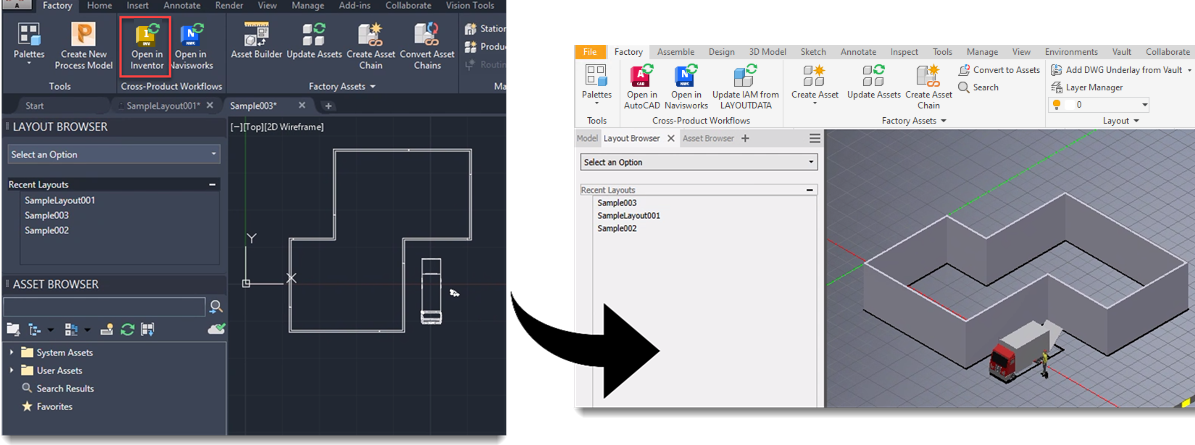Viewport: 1195px width, 445px height.
Task: Click Convert to Assets in Inventor ribbon
Action: [999, 70]
